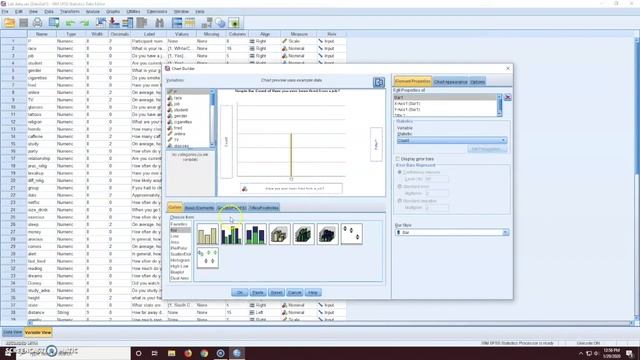Click the Undo arrow in the toolbar
The height and width of the screenshot is (360, 640).
click(70, 23)
